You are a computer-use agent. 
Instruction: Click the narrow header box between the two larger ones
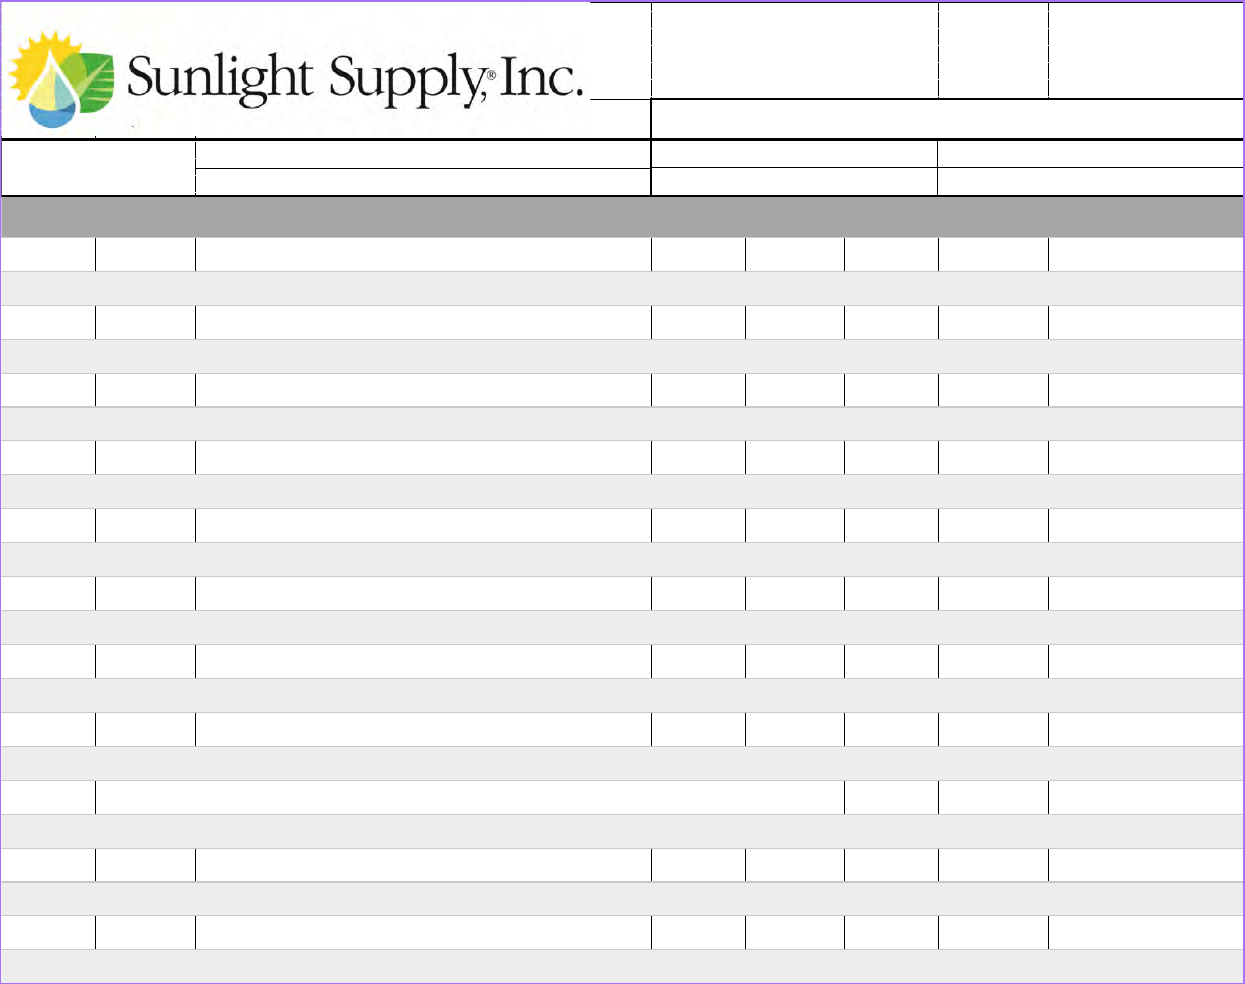[993, 50]
